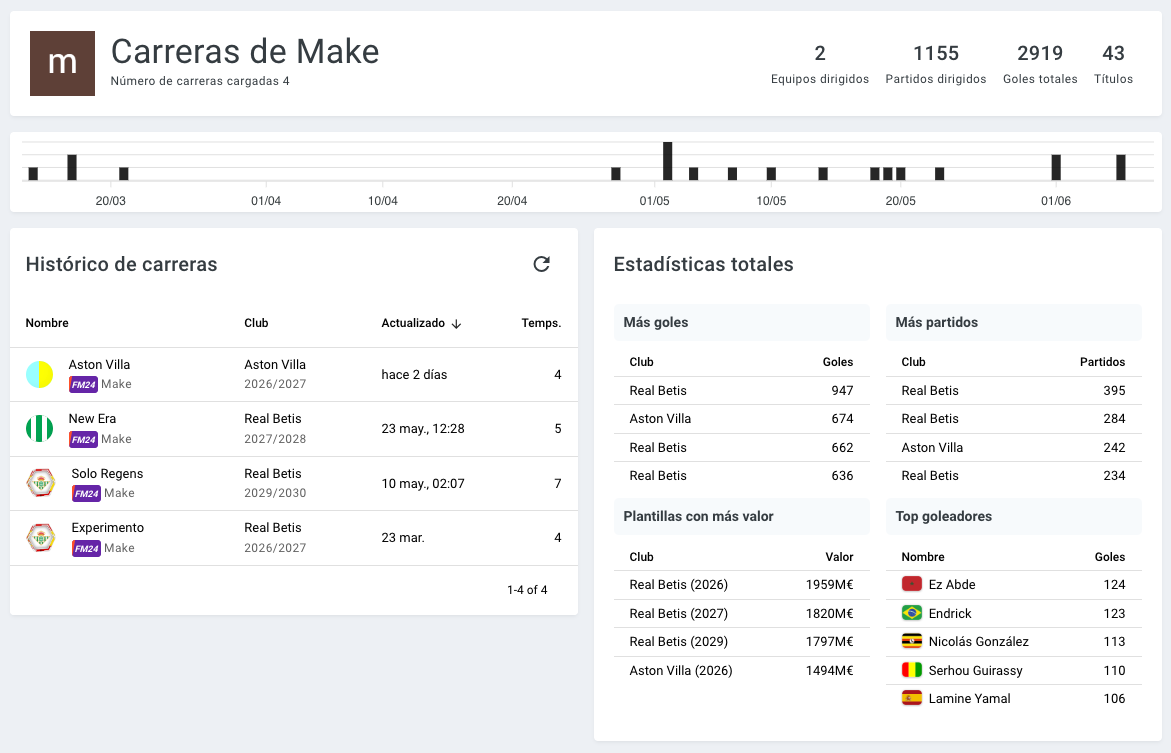Click the brown "m" profile avatar
The width and height of the screenshot is (1171, 753).
[62, 63]
